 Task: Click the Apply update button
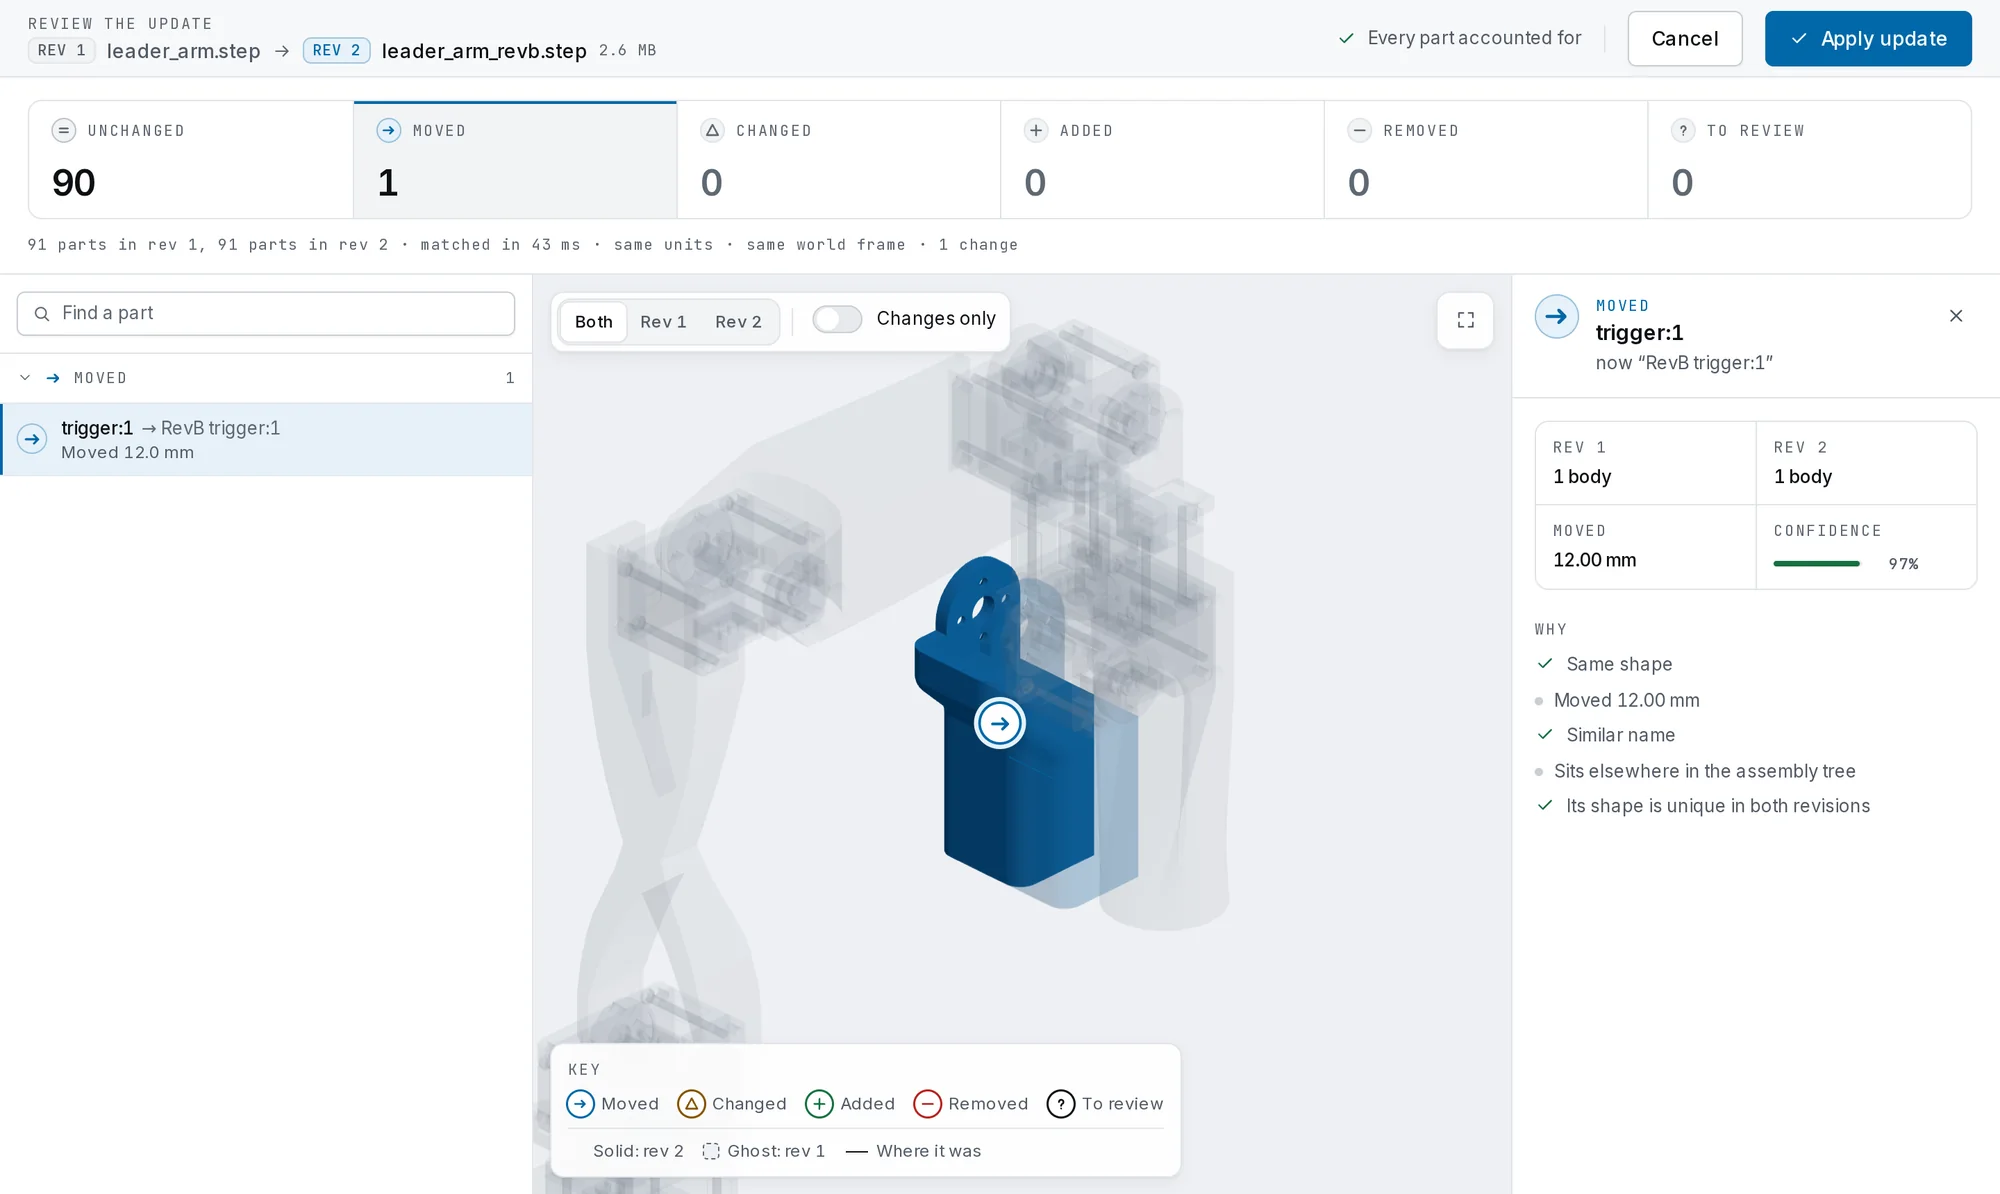point(1868,39)
